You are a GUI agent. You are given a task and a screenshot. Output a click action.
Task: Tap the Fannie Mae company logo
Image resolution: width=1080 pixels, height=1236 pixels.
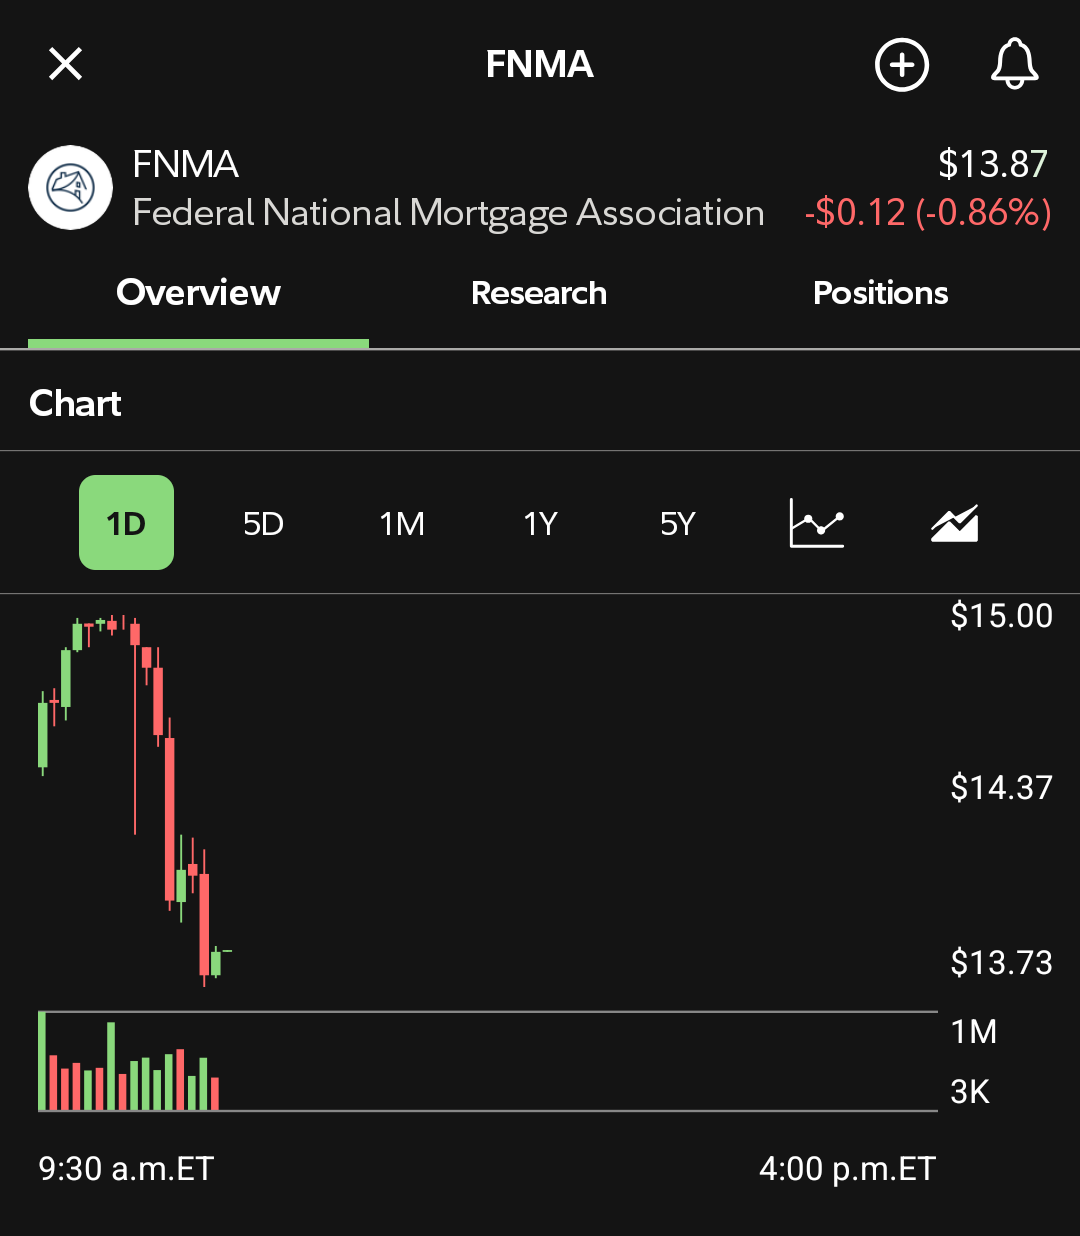coord(70,187)
